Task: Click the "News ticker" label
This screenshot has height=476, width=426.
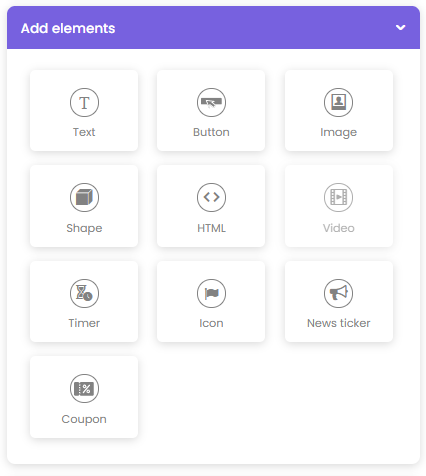Action: [x=338, y=323]
